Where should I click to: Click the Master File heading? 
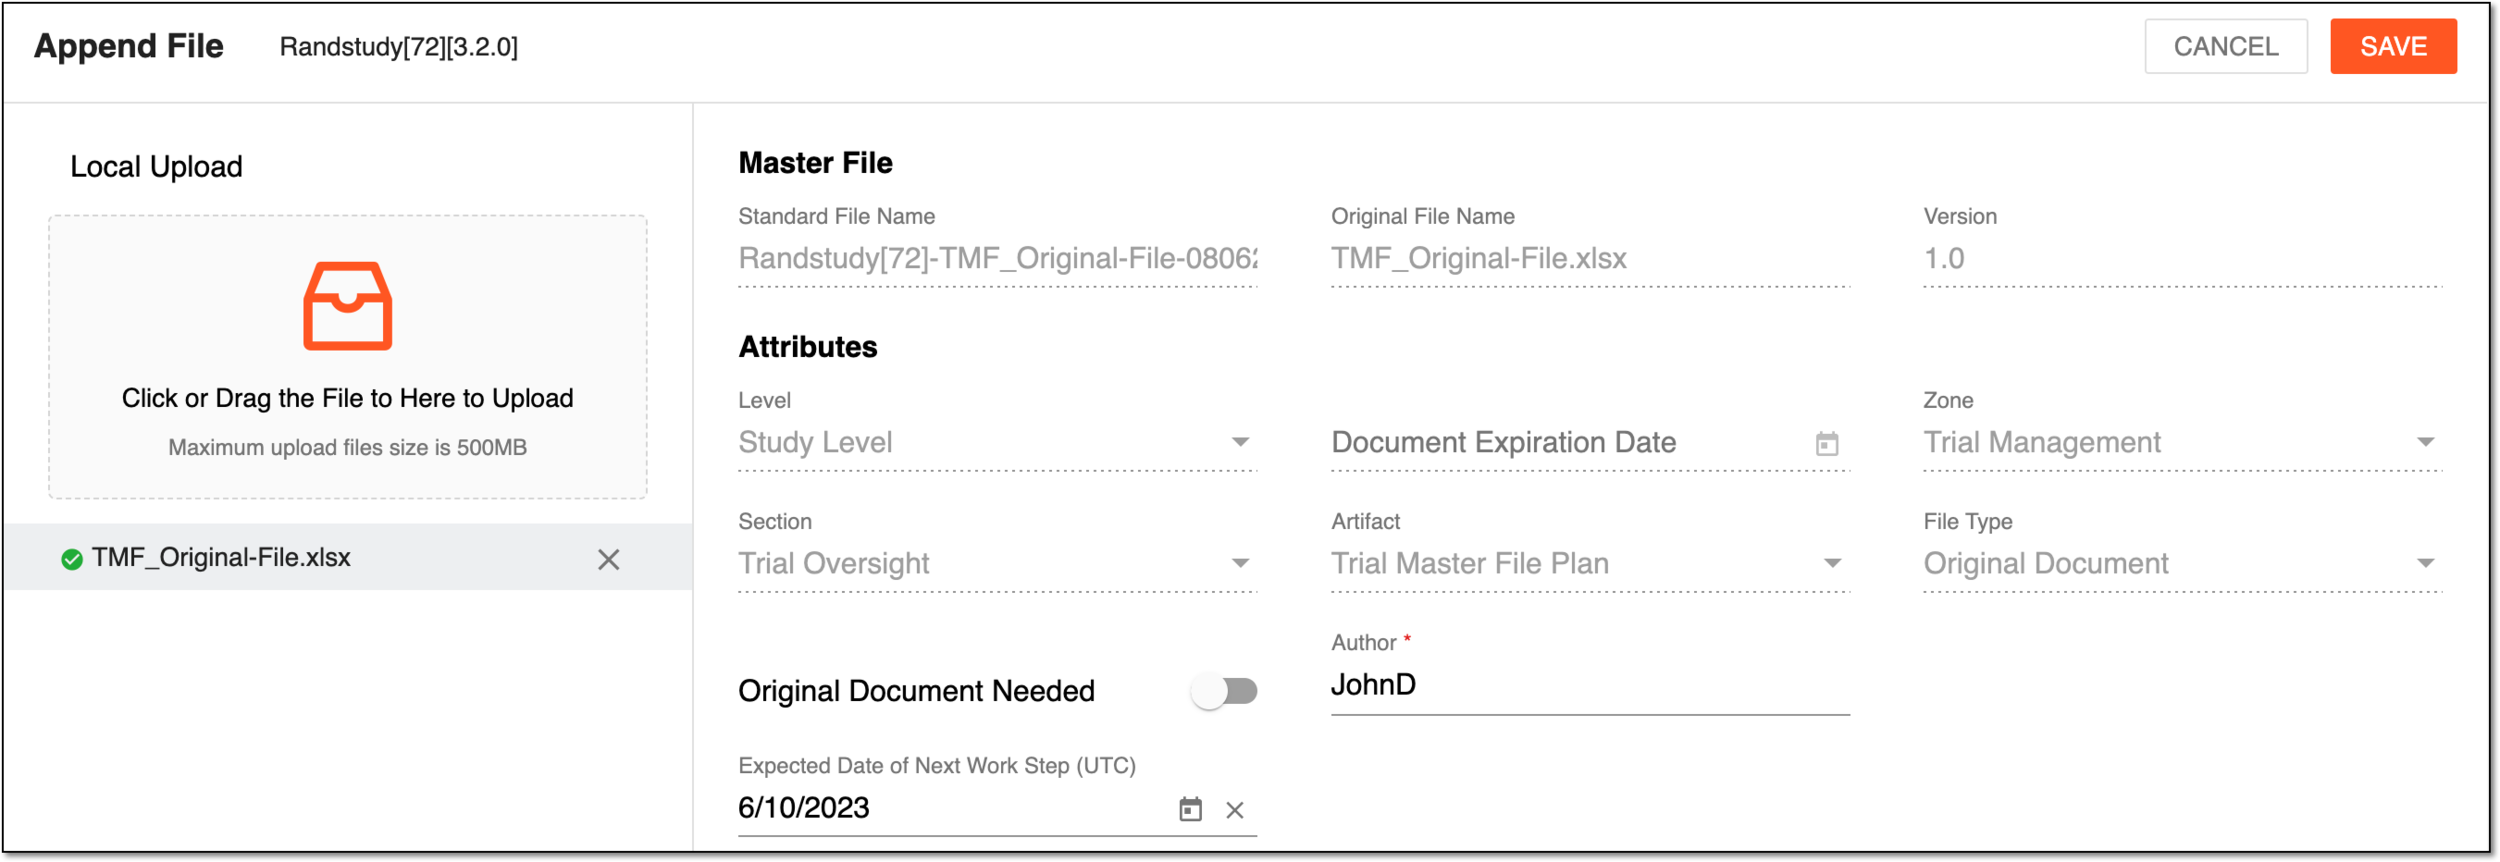[x=815, y=163]
